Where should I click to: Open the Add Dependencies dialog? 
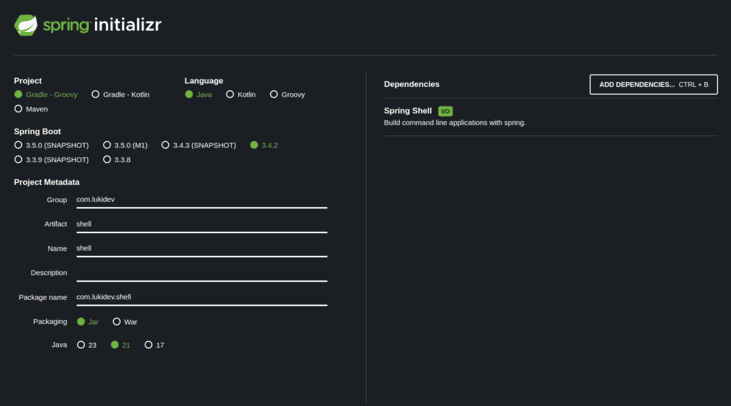[x=653, y=84]
